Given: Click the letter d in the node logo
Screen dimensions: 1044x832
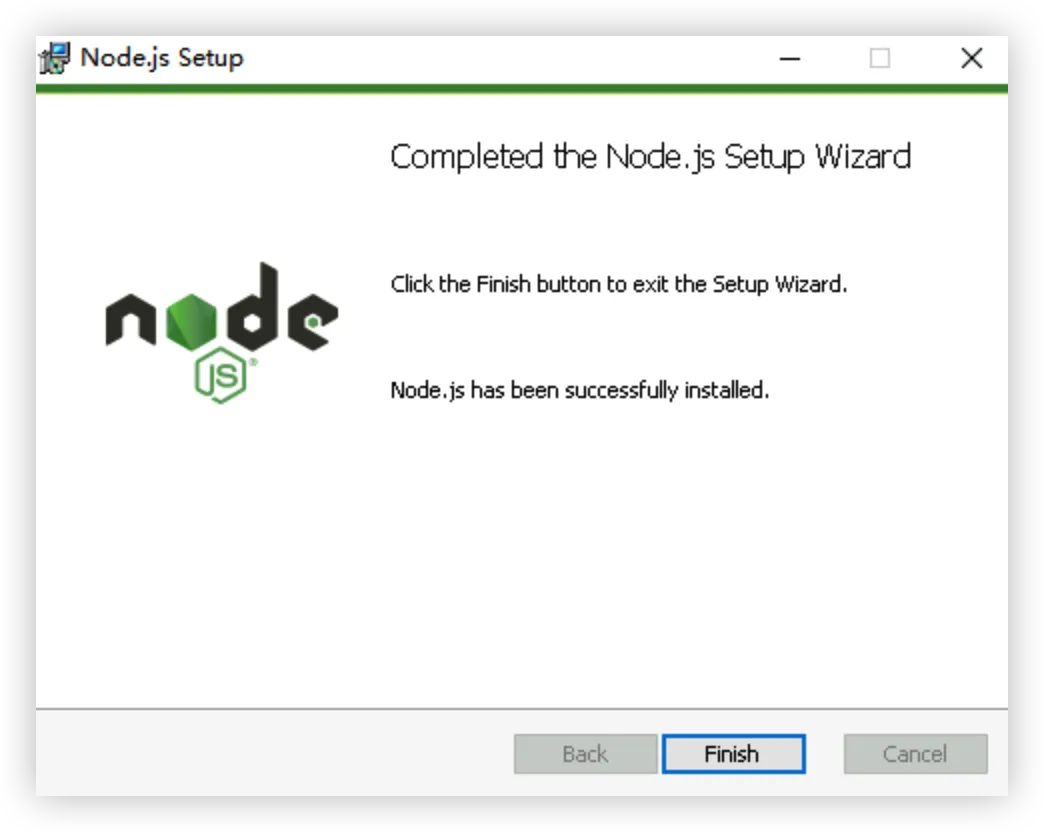Looking at the screenshot, I should point(252,306).
